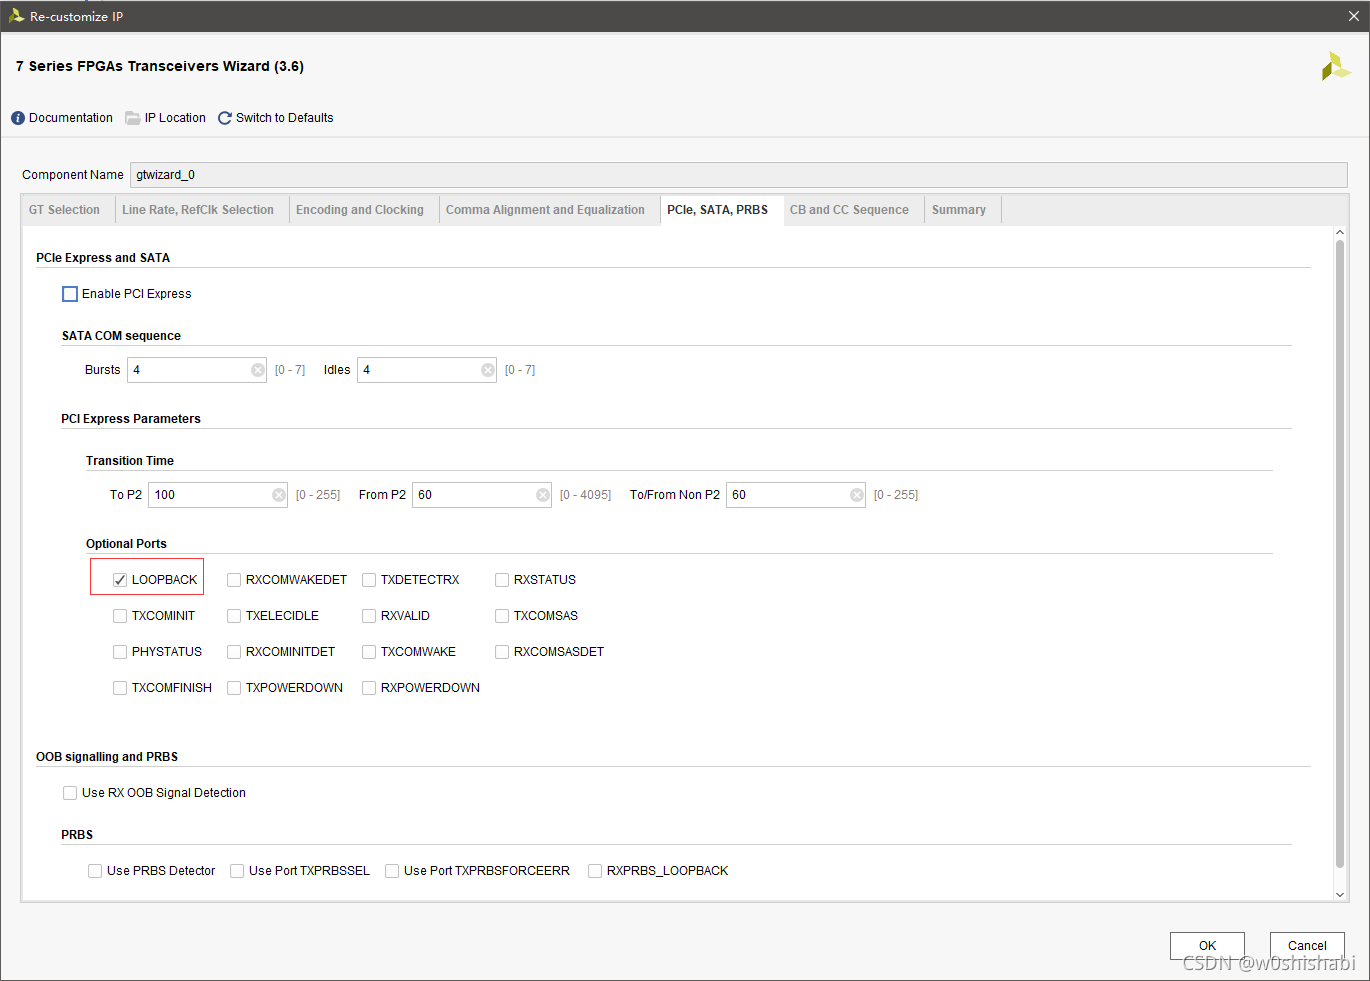Screen dimensions: 1370x981
Task: Clear the Idles field with its X icon
Action: 488,370
